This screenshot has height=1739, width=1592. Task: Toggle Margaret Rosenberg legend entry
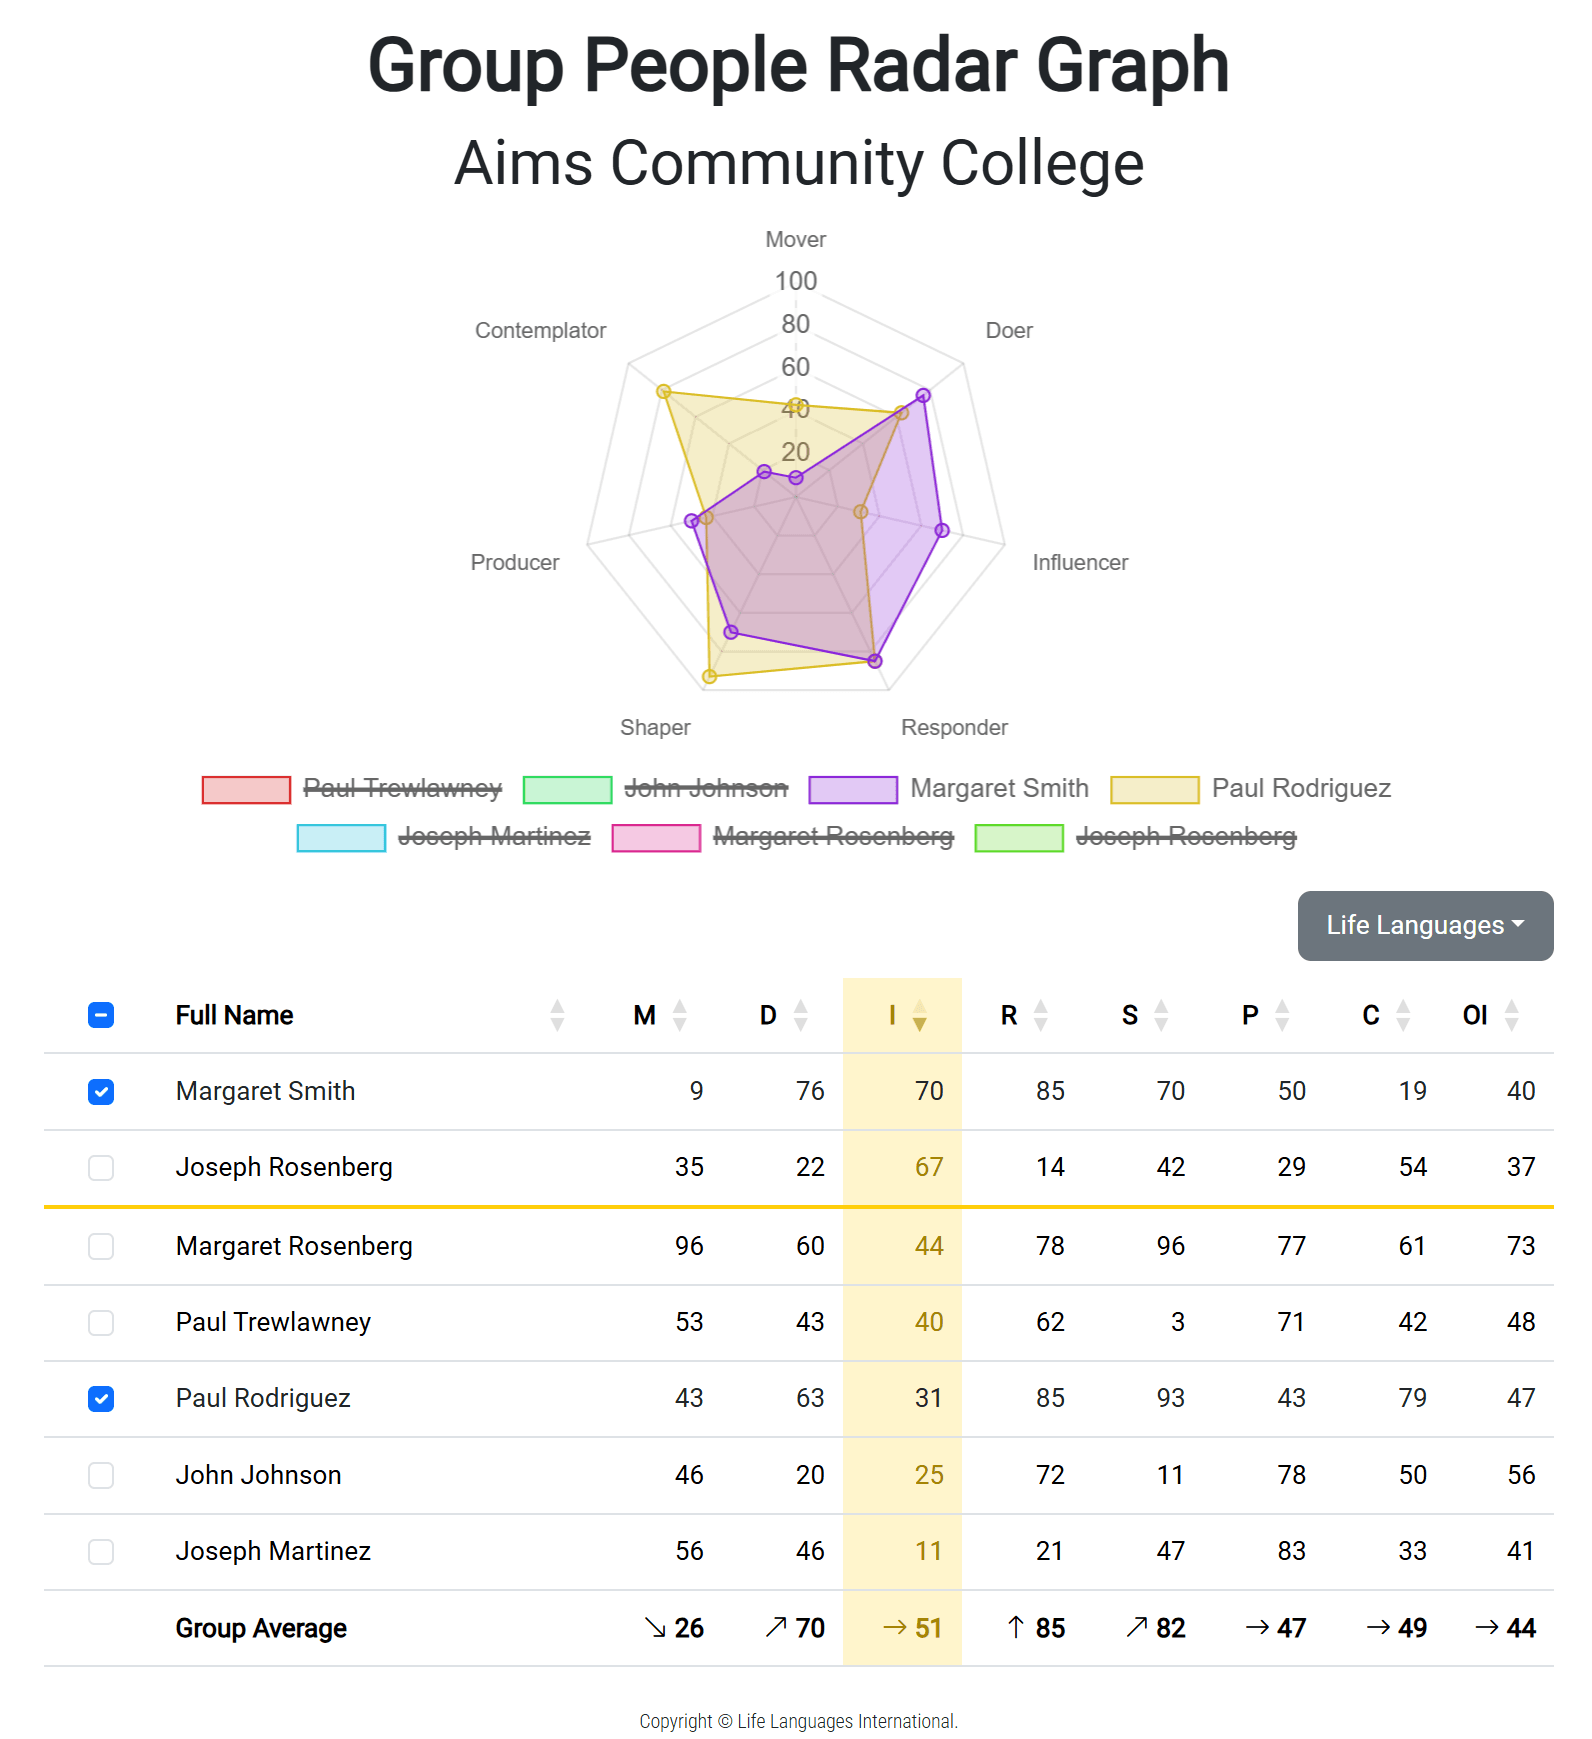[x=835, y=837]
